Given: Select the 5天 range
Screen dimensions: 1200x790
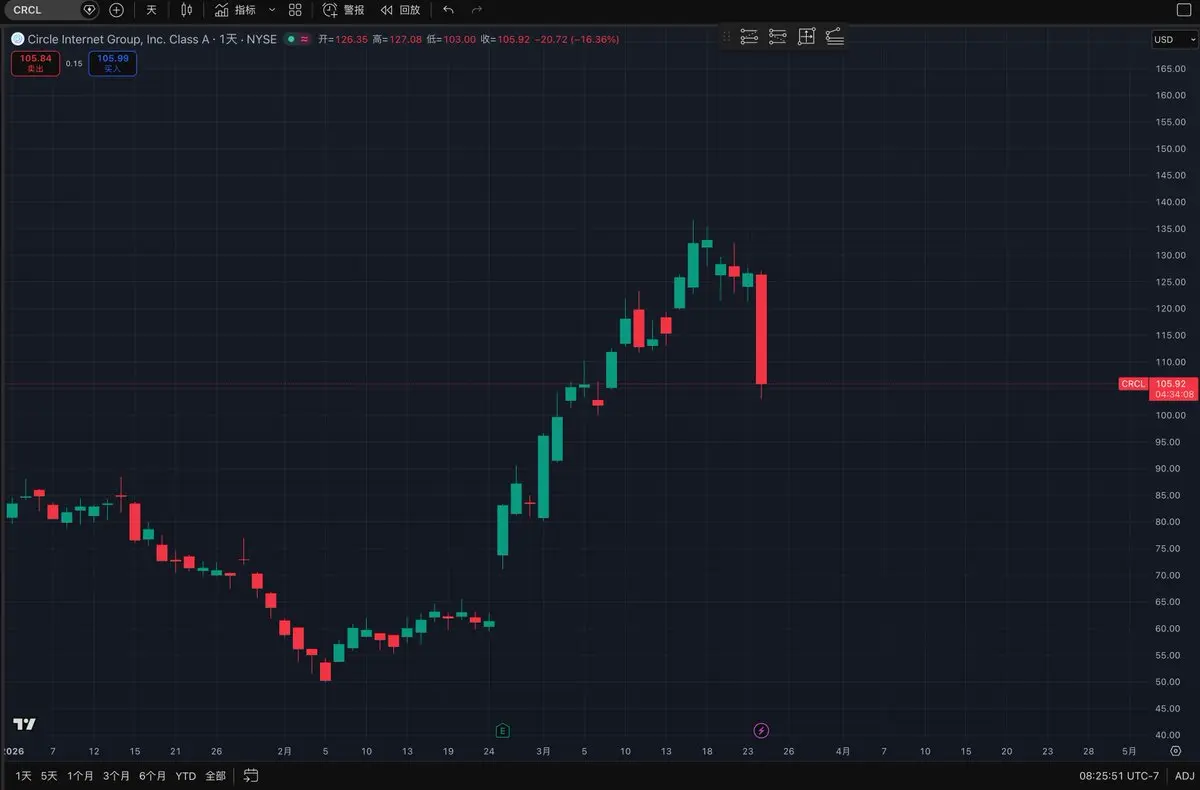Looking at the screenshot, I should (49, 776).
